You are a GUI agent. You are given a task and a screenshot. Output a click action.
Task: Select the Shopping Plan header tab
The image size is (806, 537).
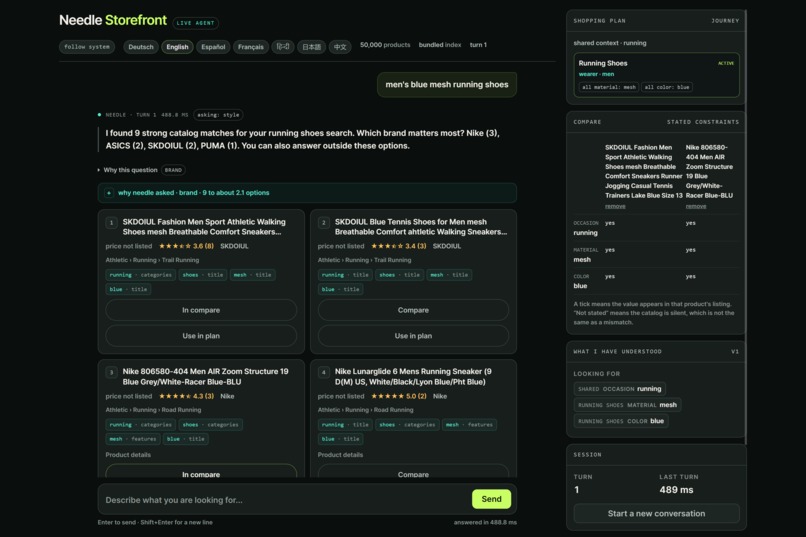coord(599,21)
